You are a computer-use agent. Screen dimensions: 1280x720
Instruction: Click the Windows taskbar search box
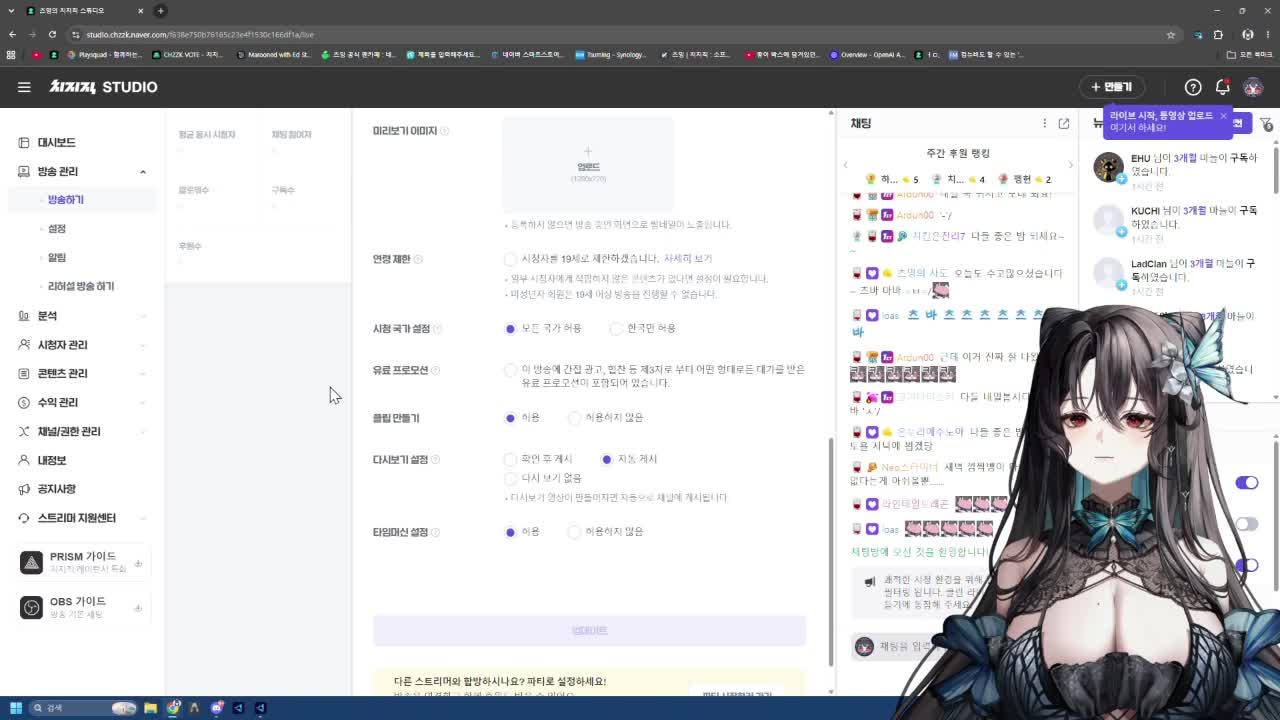[x=83, y=708]
